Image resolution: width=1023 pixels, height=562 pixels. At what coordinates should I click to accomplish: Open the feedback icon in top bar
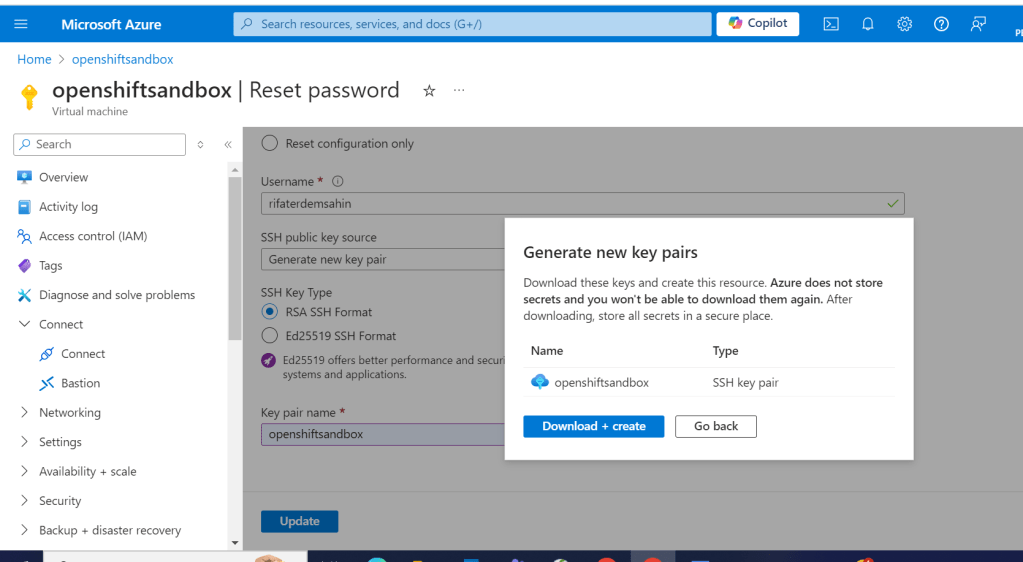point(978,24)
